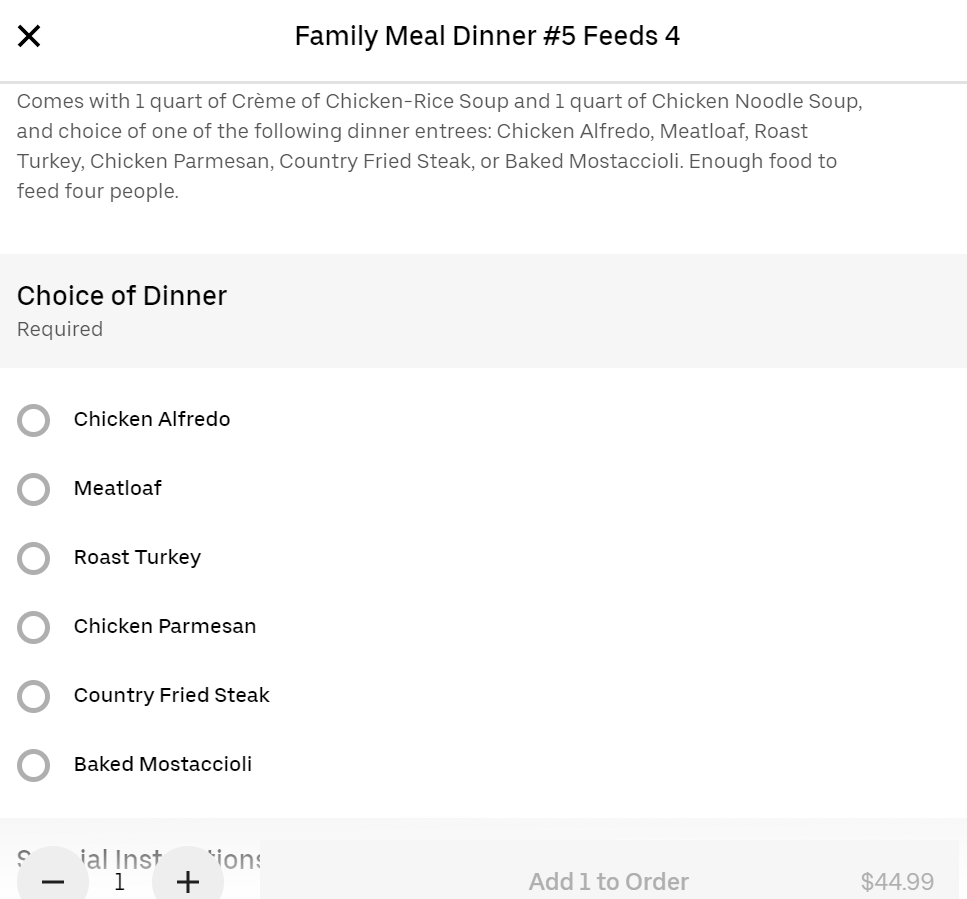The height and width of the screenshot is (899, 967).
Task: Select the Chicken Alfredo radio circle
Action: click(x=34, y=421)
